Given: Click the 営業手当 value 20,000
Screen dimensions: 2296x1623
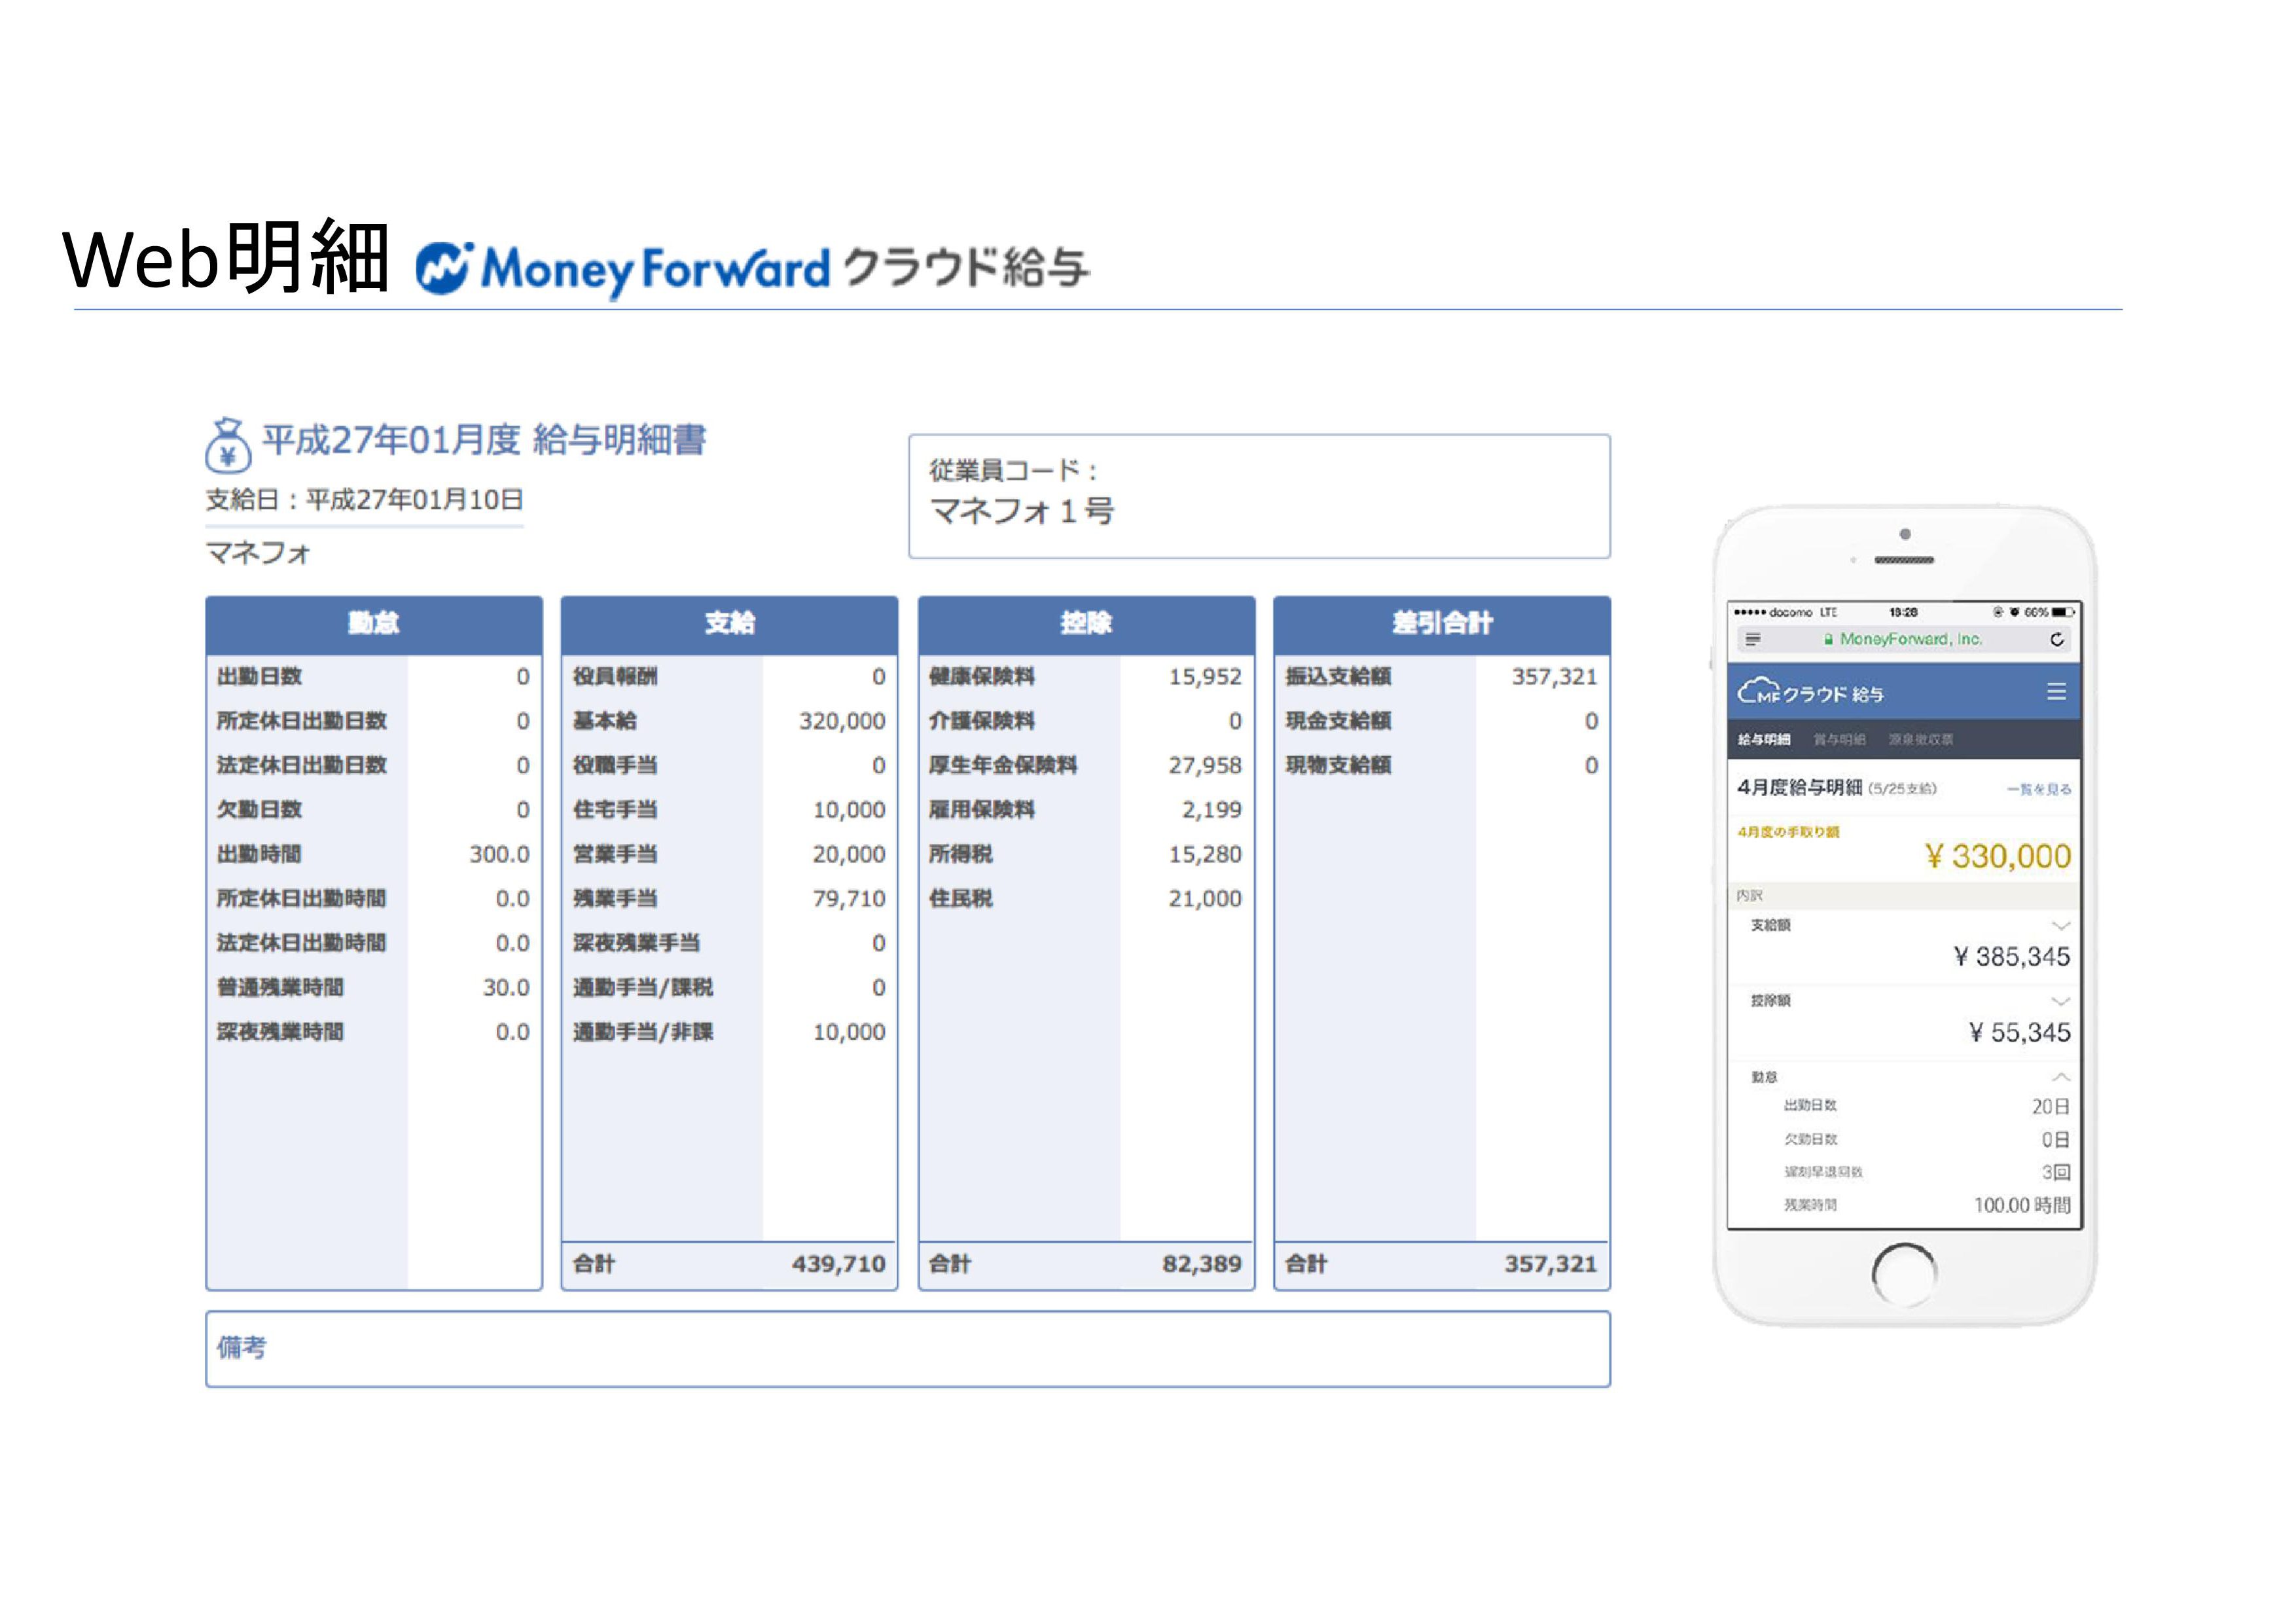Looking at the screenshot, I should [849, 854].
